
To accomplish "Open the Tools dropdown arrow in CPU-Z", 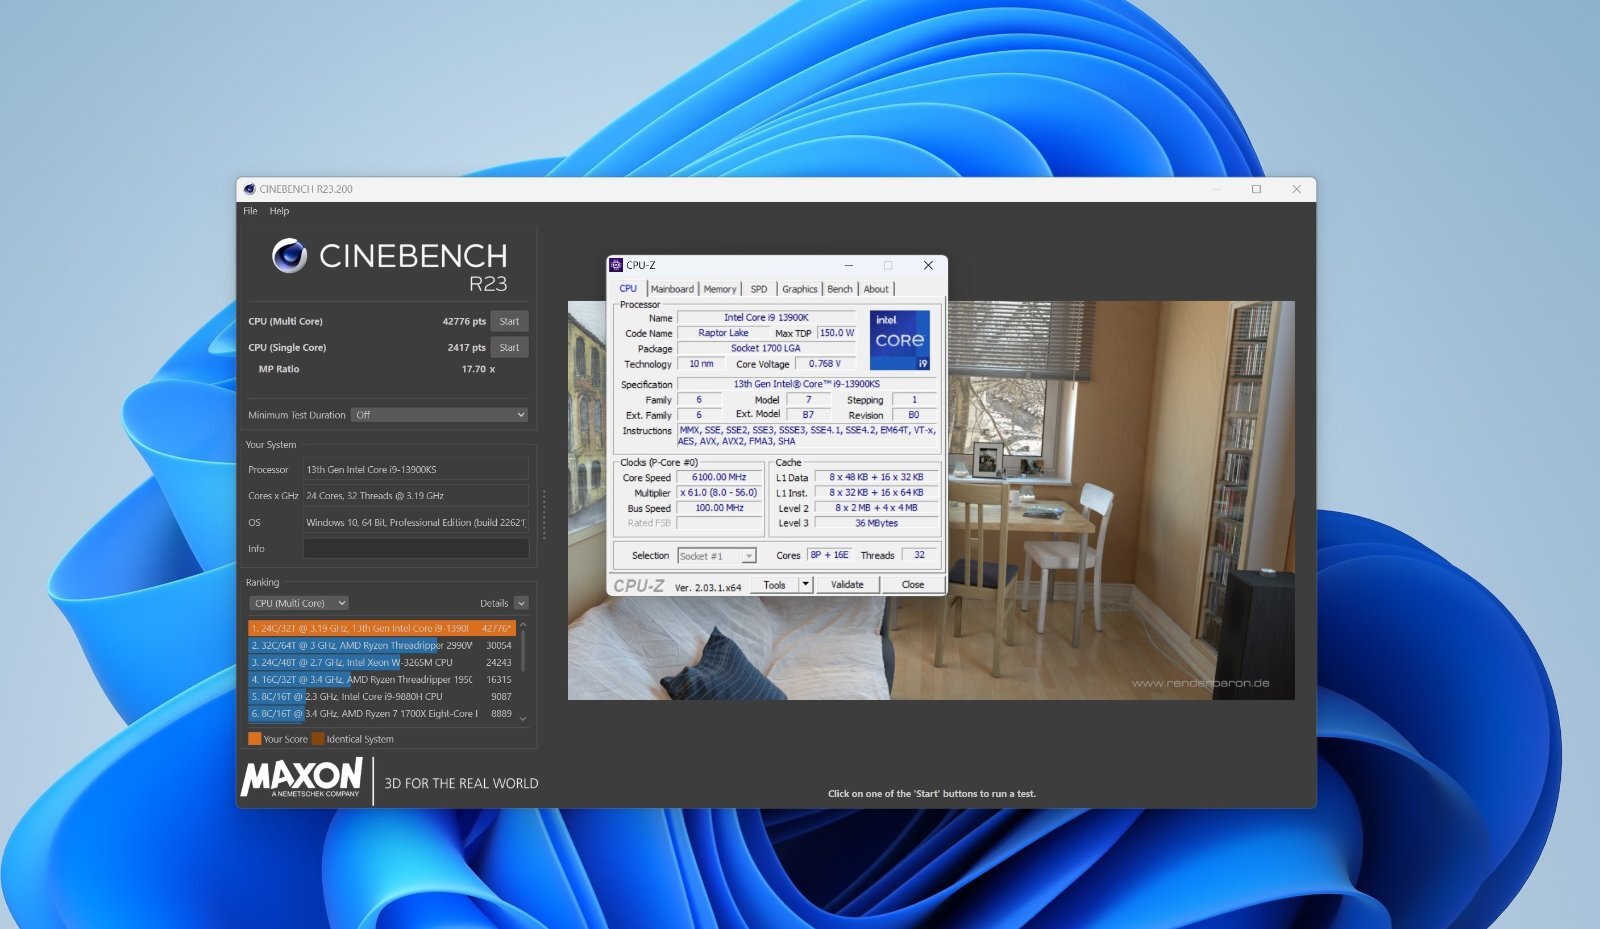I will click(x=806, y=585).
